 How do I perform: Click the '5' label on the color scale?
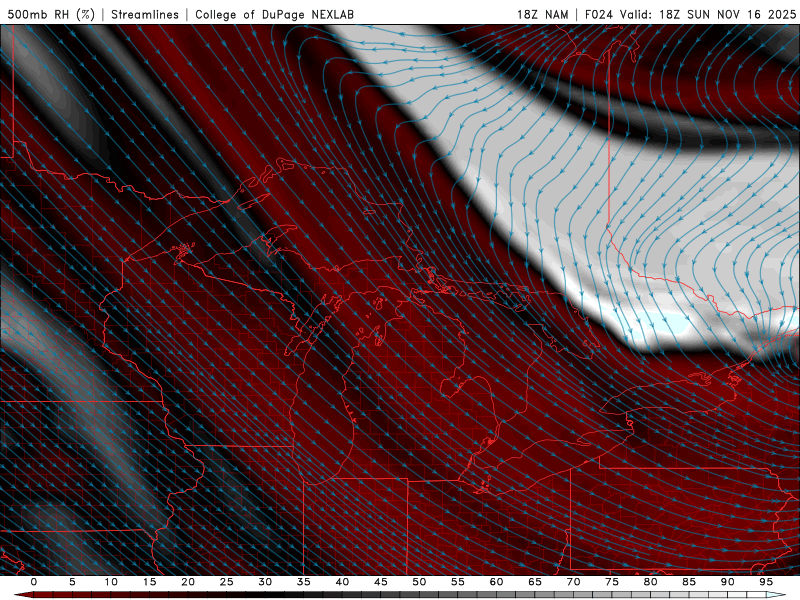click(72, 582)
